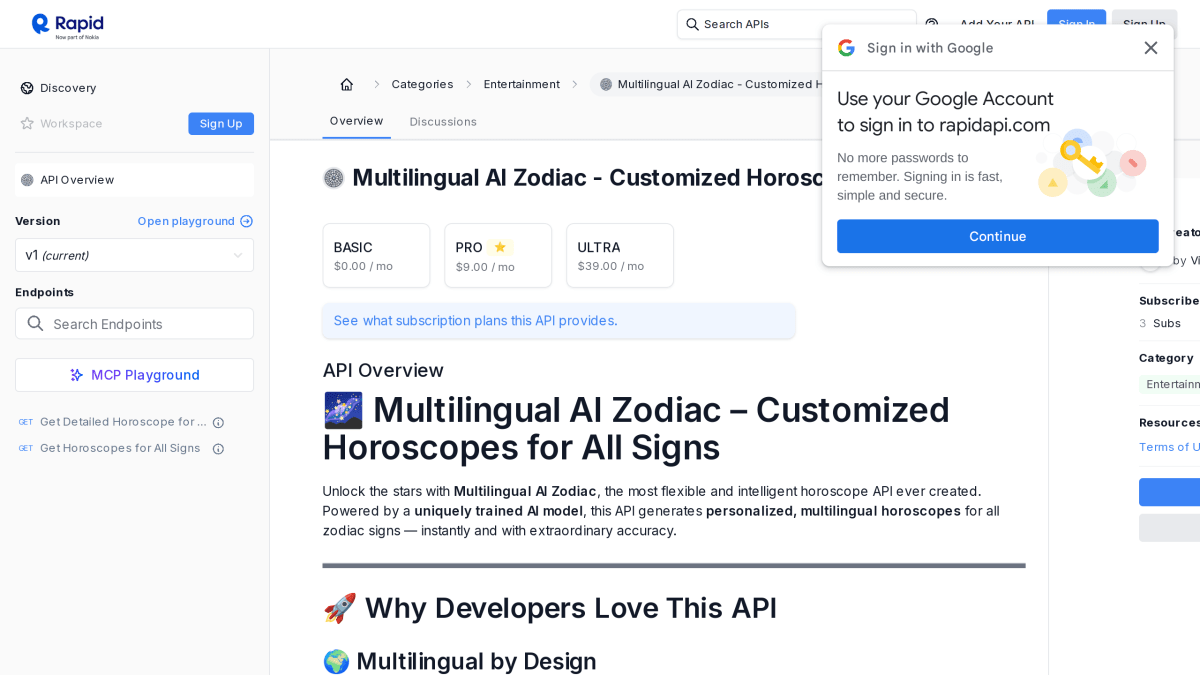Click the 'API Overview' section heading text

click(x=383, y=370)
